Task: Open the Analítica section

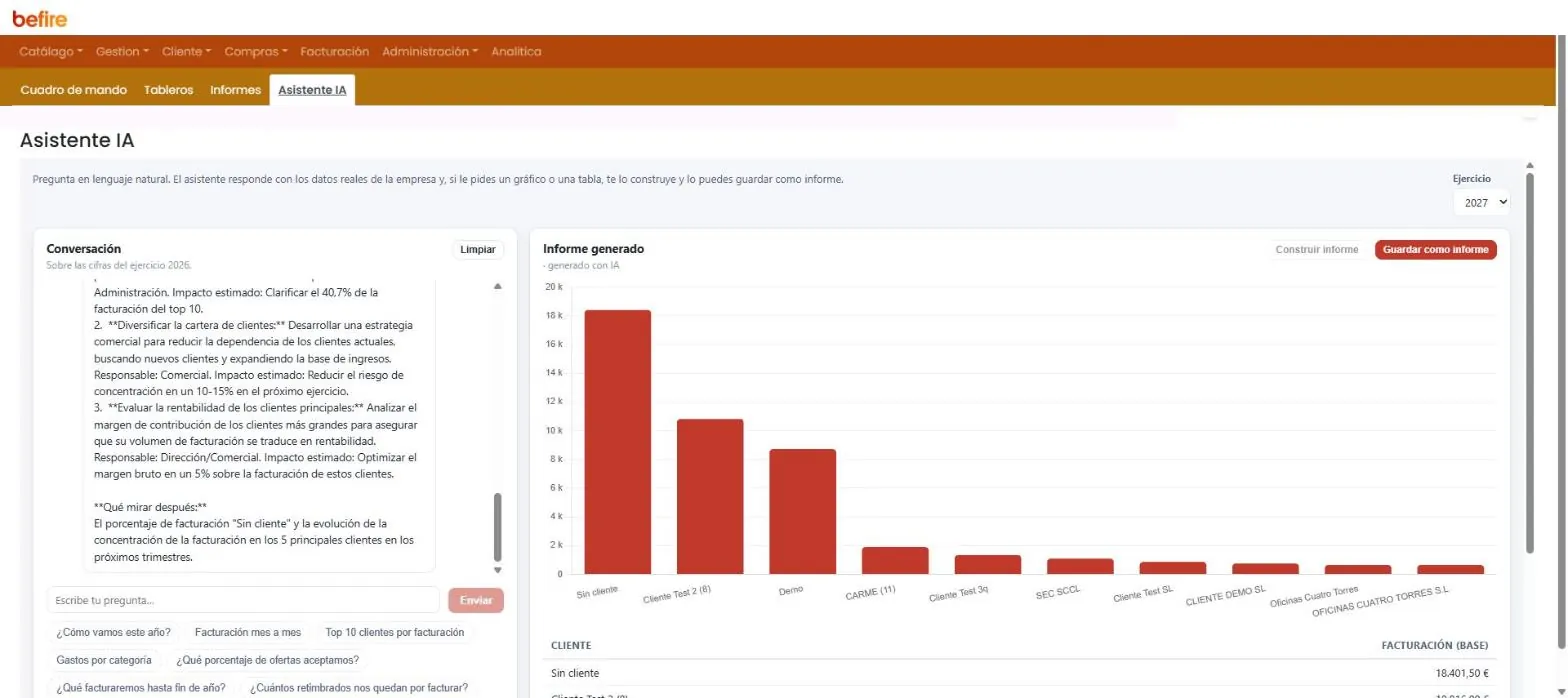Action: coord(516,51)
